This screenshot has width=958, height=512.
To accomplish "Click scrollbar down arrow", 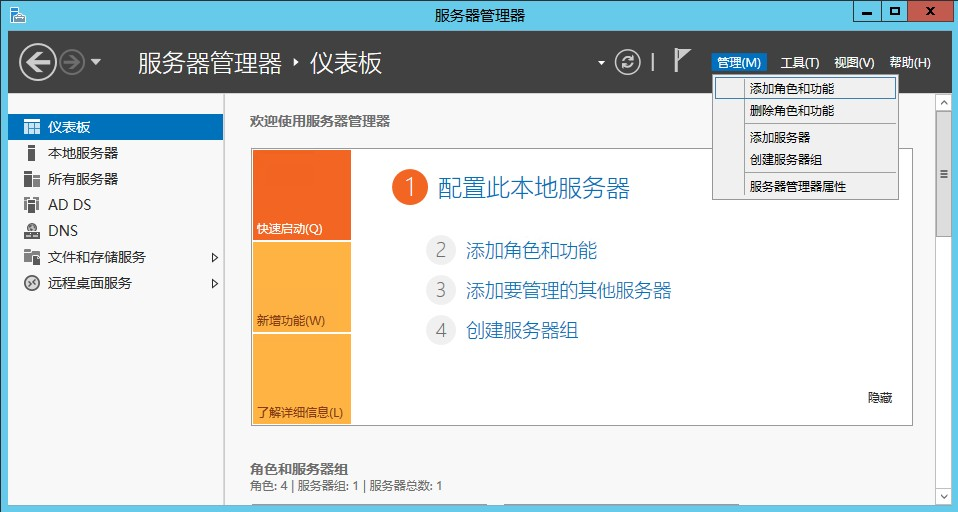I will click(x=944, y=497).
